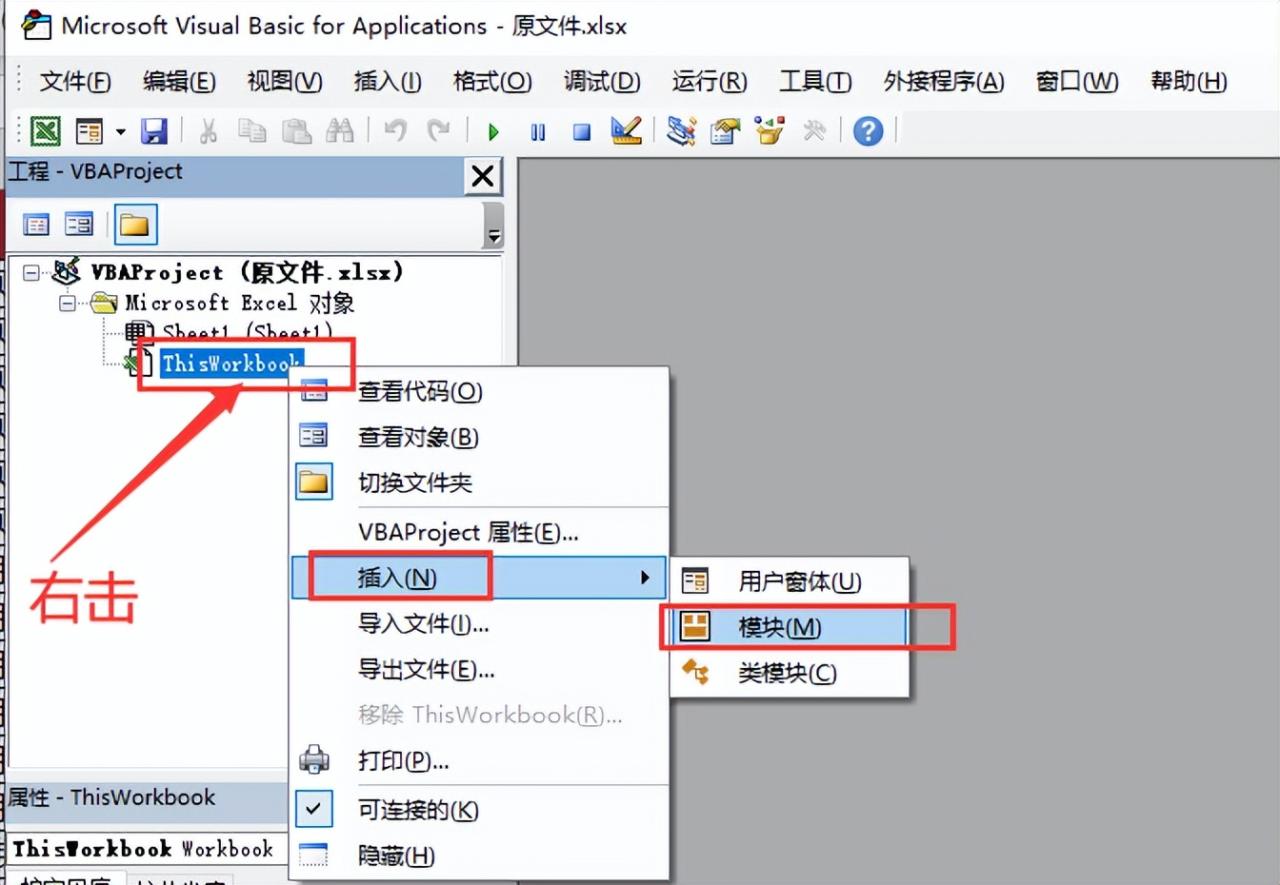
Task: Insert 类模块(C) from submenu
Action: [x=789, y=672]
